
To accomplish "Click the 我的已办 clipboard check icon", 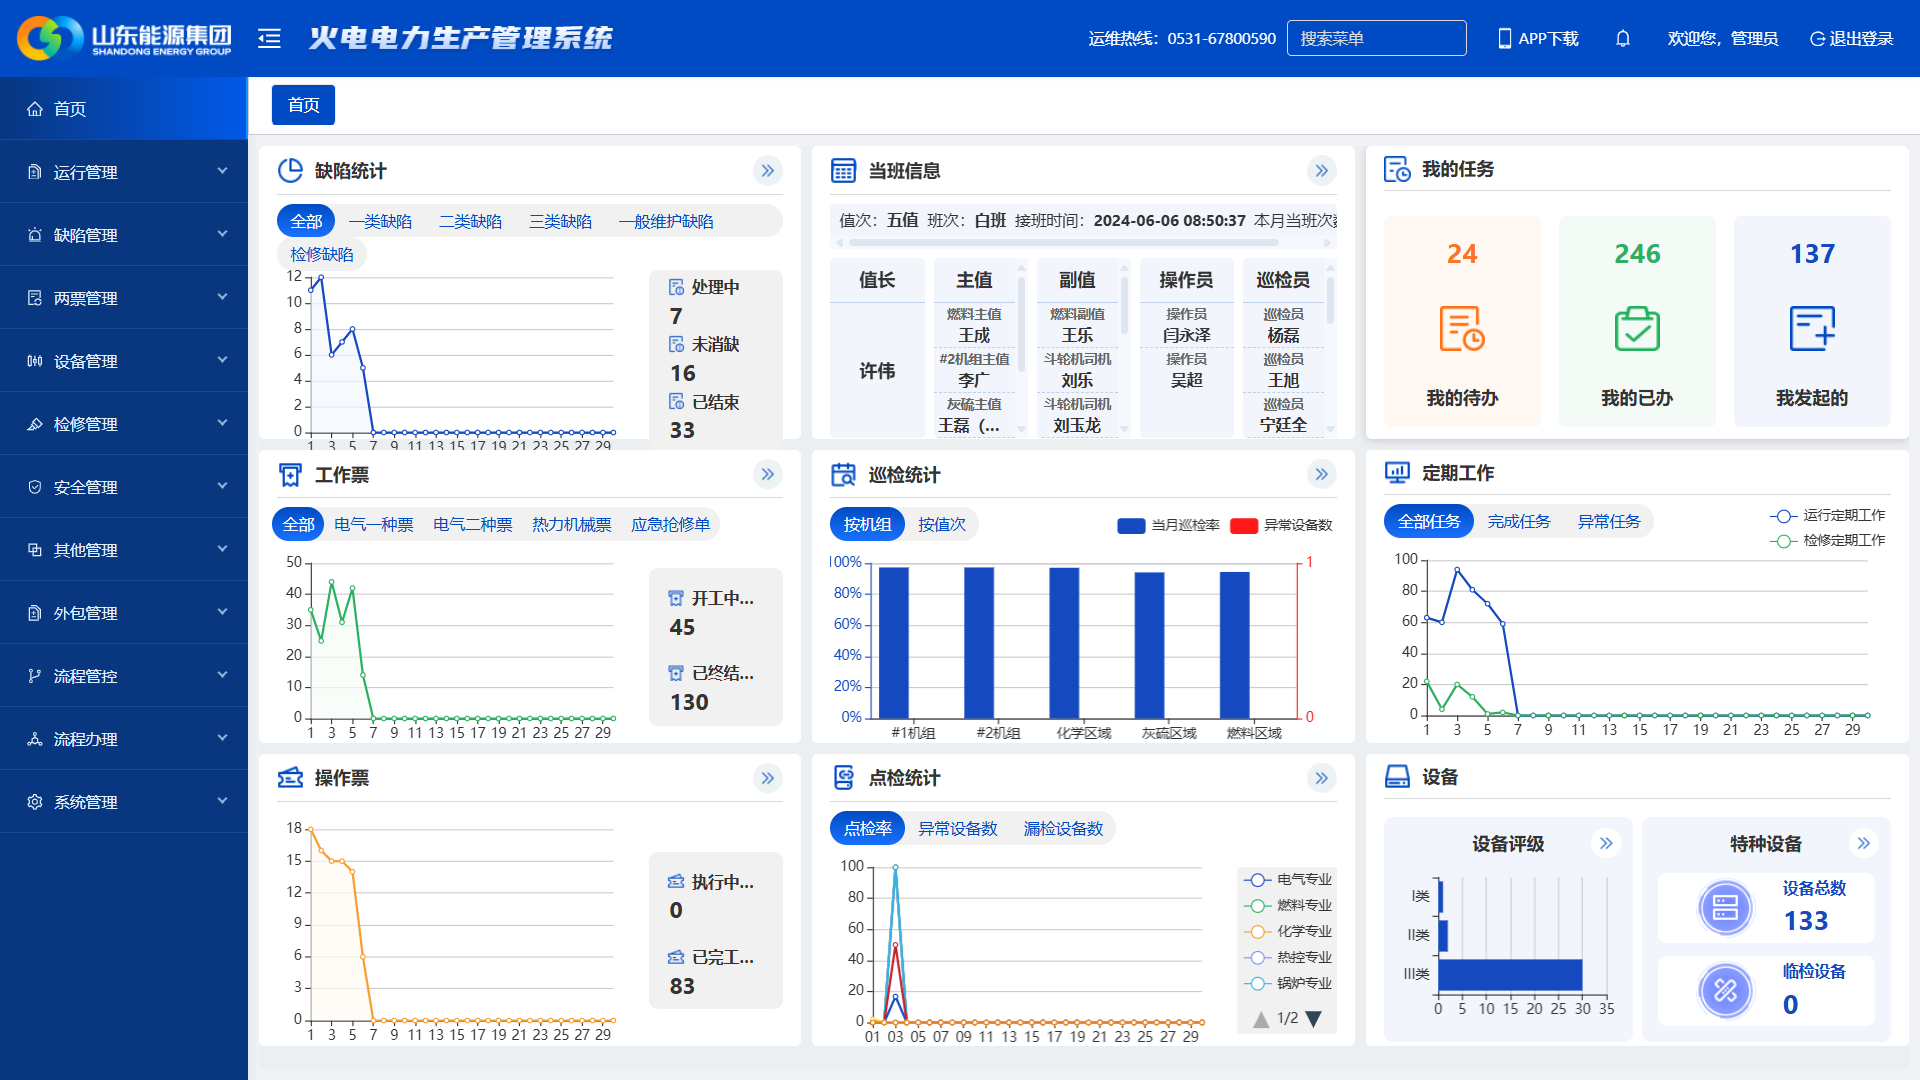I will tap(1637, 328).
